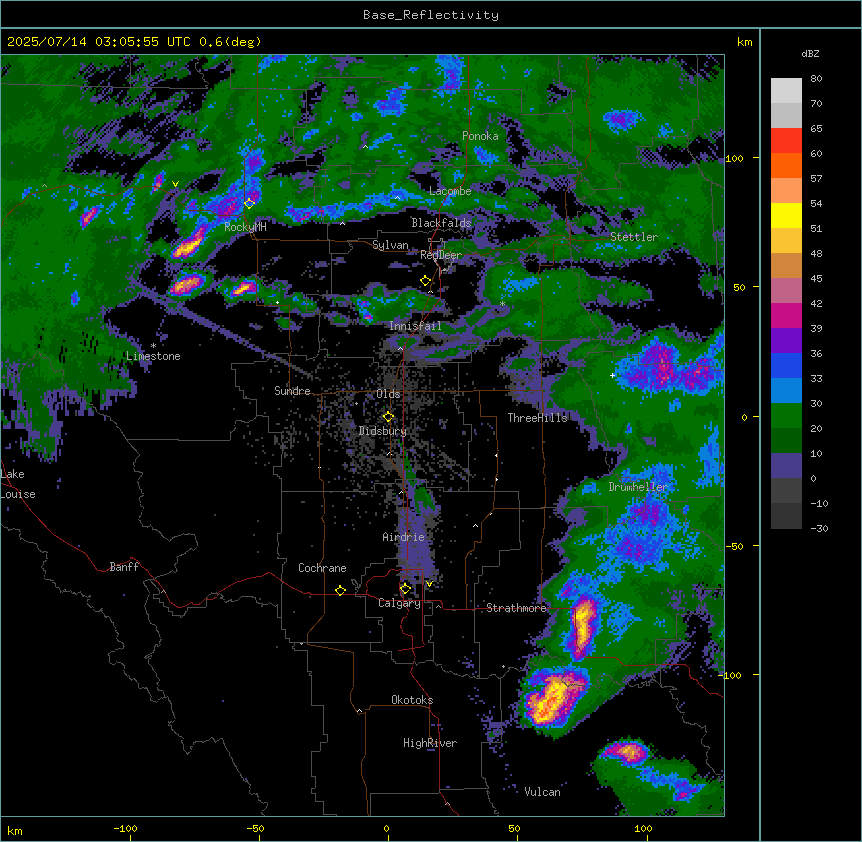Screen dimensions: 862x842
Task: Select the slate blue 0-10 dBZ legend swatch
Action: [786, 466]
